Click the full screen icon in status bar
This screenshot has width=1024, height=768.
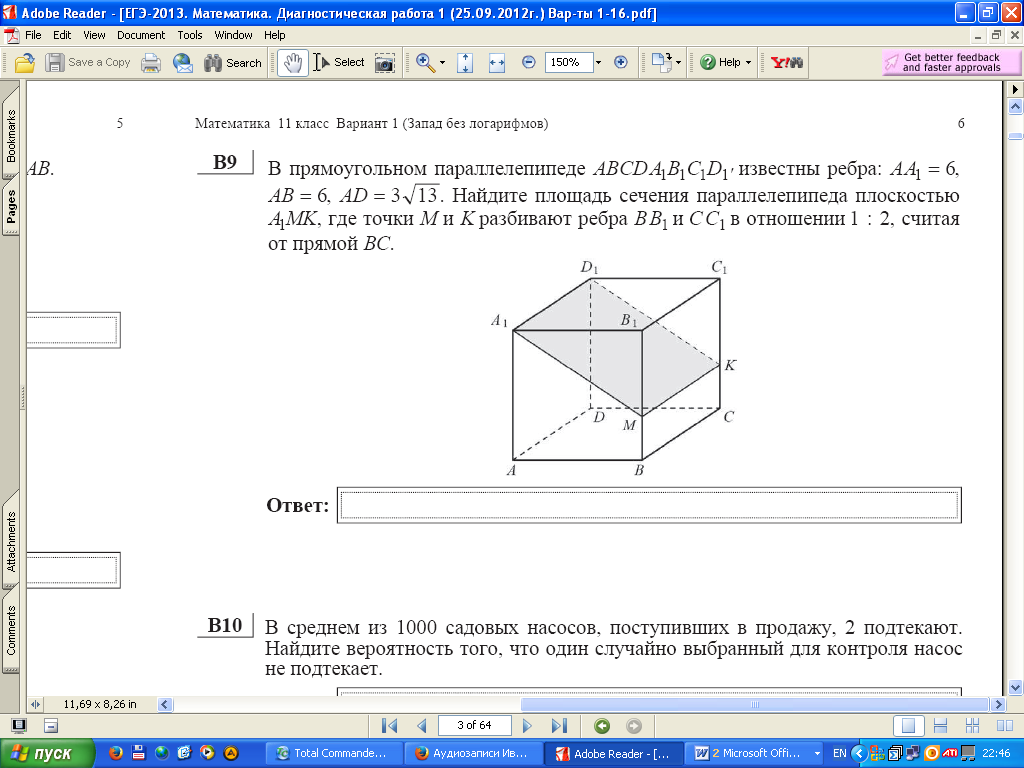click(x=19, y=726)
